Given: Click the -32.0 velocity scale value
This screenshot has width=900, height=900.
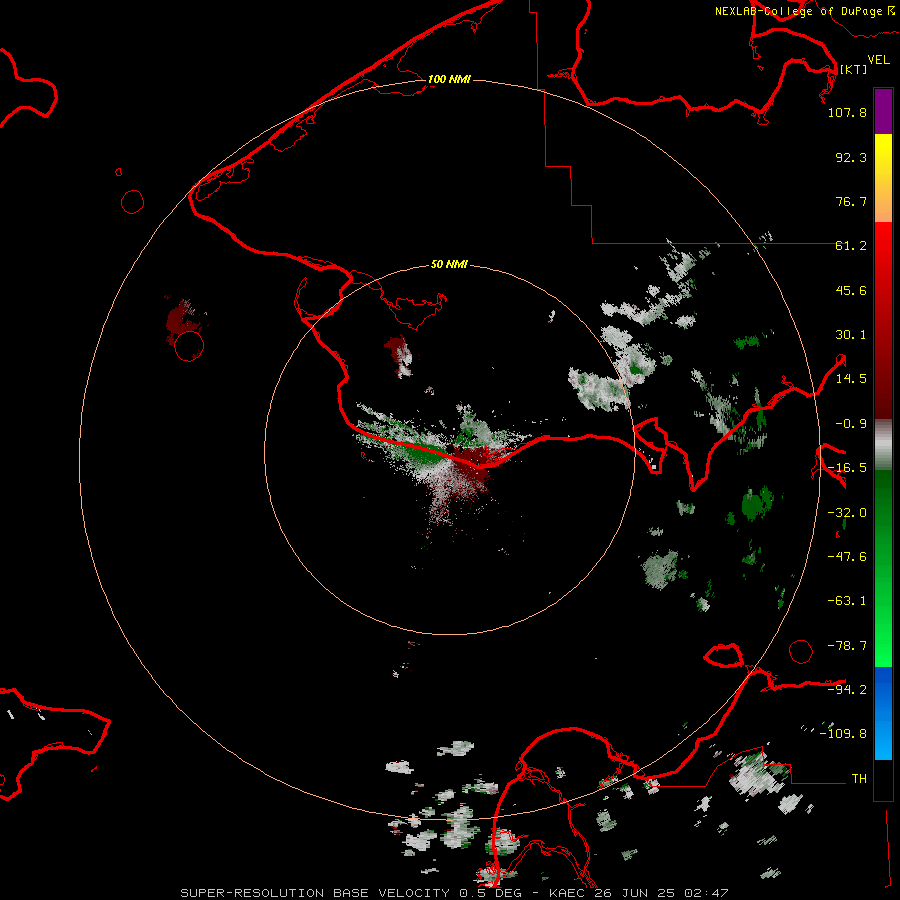Looking at the screenshot, I should point(847,513).
